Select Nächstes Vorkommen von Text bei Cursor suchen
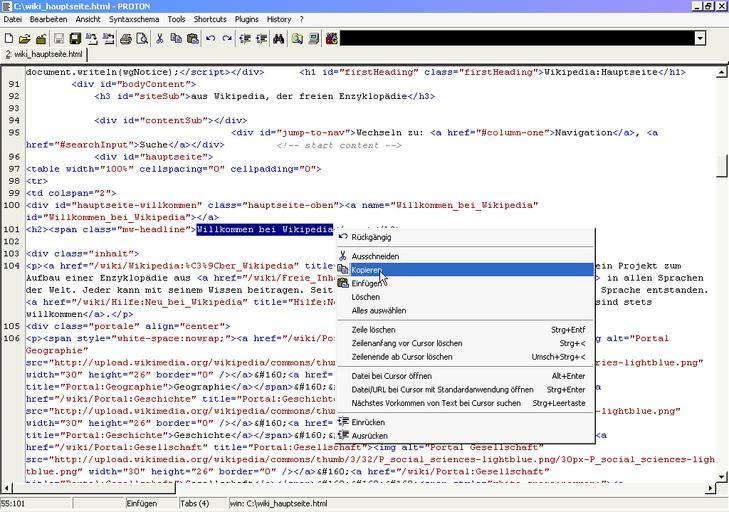Viewport: 729px width, 512px height. tap(466, 403)
